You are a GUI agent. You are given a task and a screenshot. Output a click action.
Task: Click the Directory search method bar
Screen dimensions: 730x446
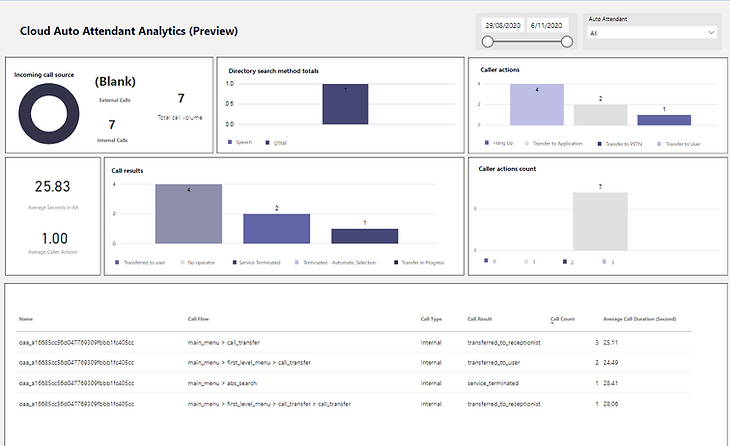pos(345,104)
